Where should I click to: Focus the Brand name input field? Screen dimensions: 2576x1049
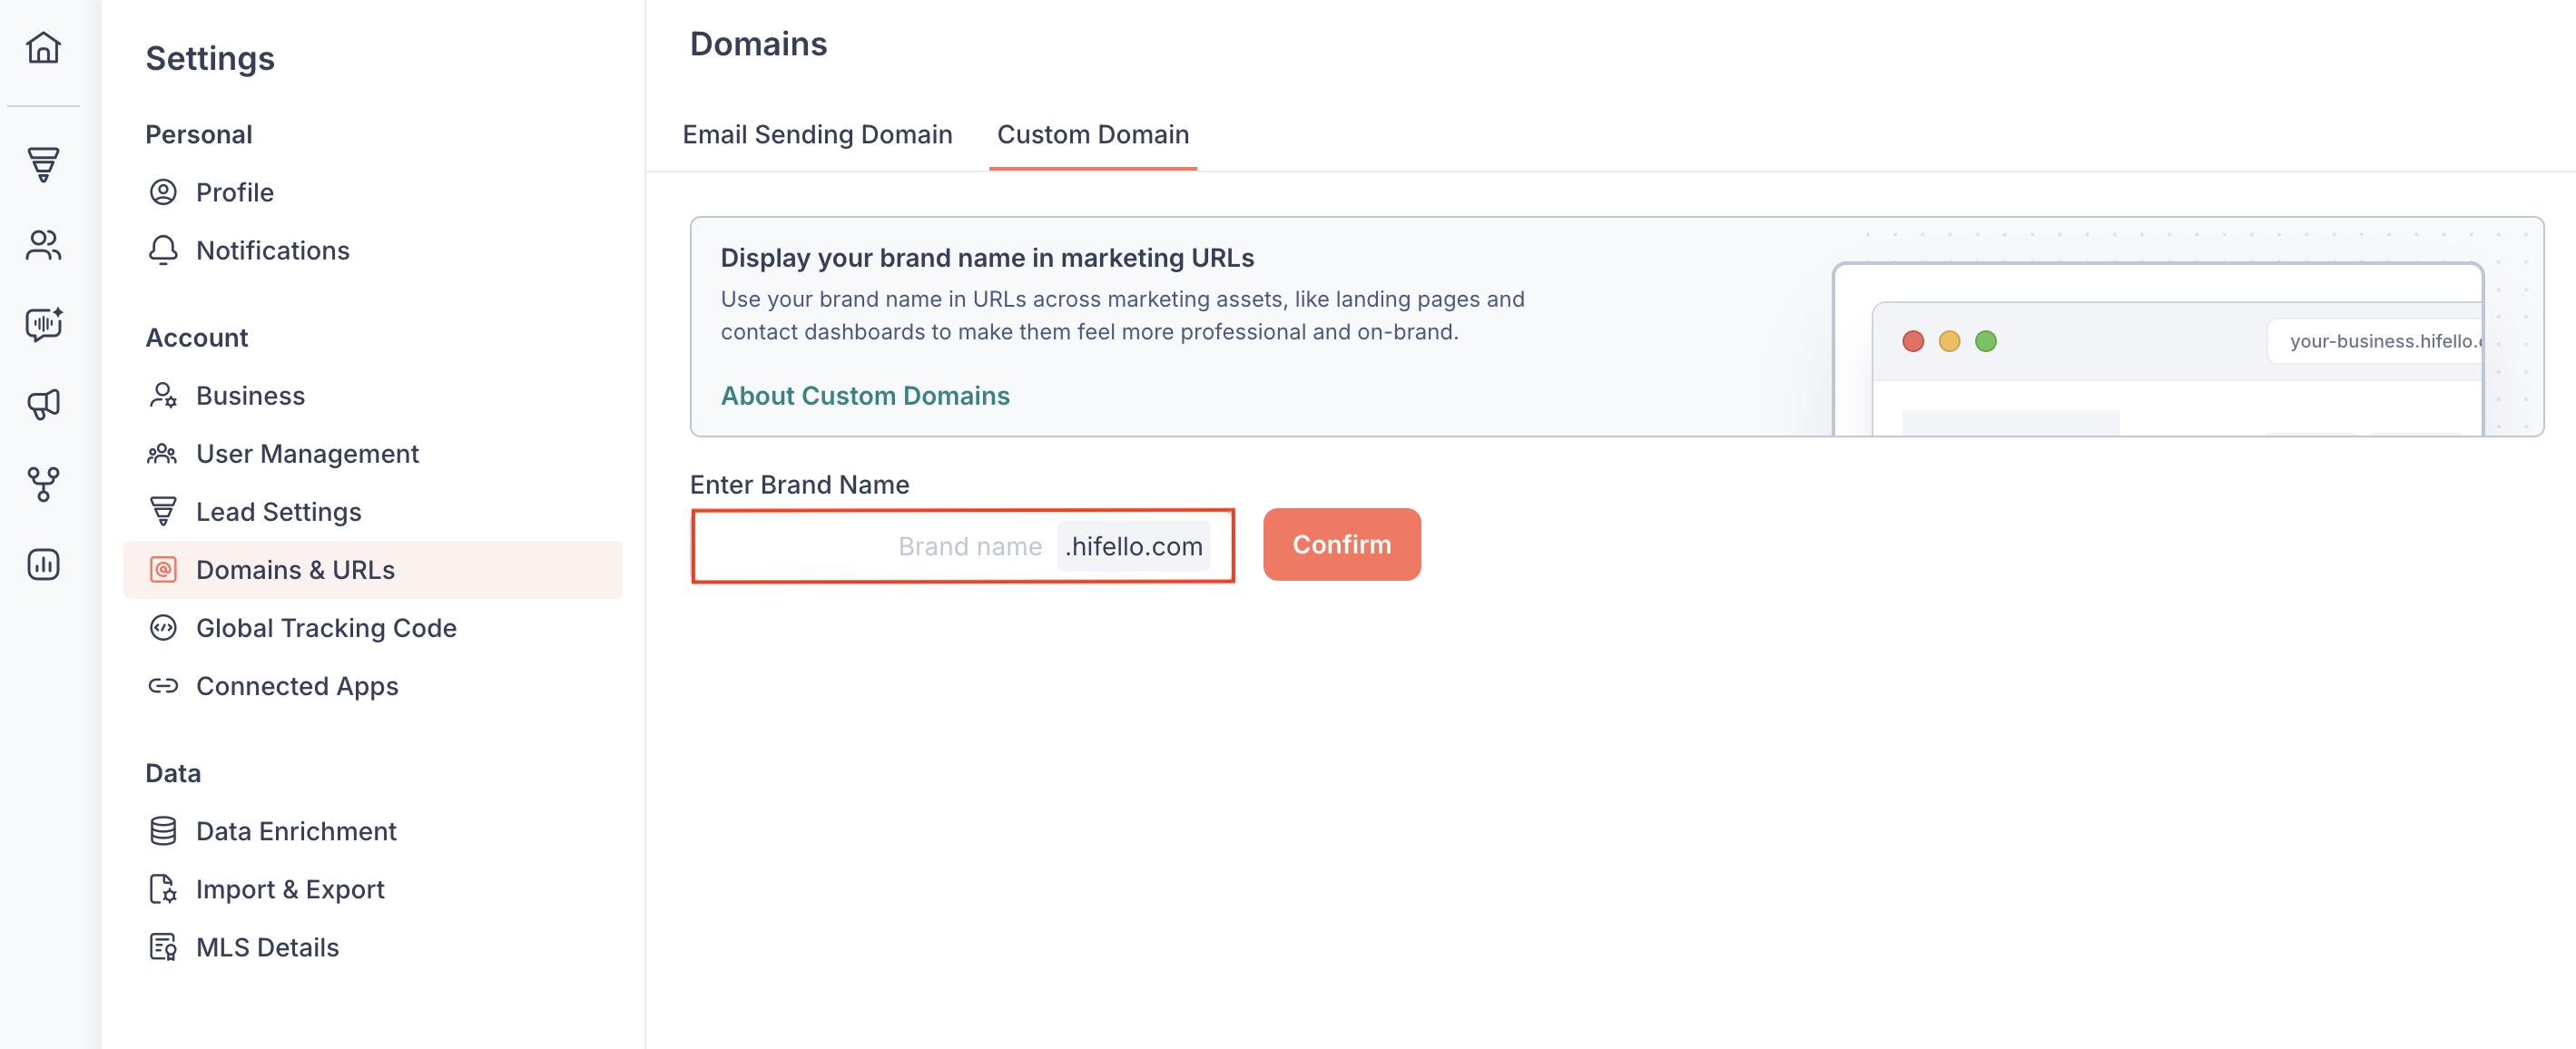click(875, 546)
